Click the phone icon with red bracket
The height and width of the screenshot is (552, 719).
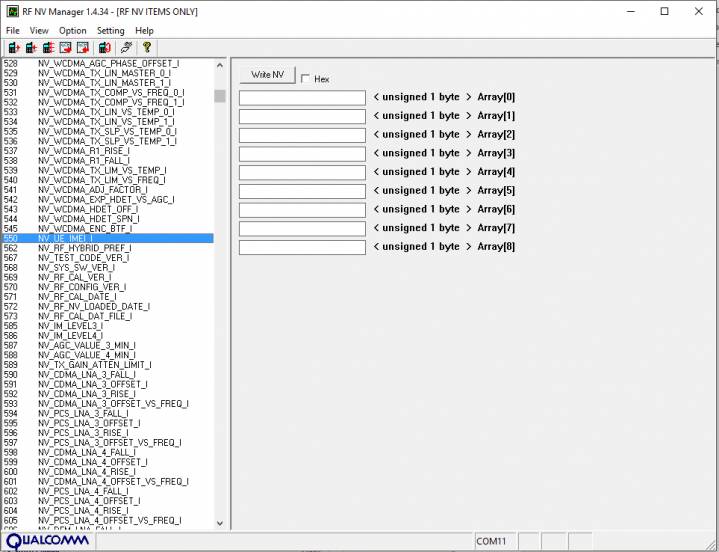click(x=105, y=47)
